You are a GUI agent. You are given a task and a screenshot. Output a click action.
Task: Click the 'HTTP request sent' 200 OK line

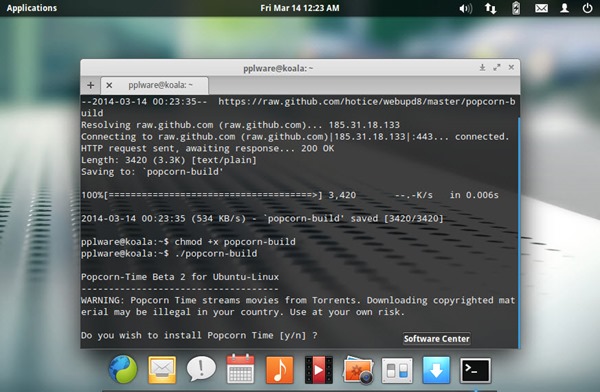click(x=207, y=148)
